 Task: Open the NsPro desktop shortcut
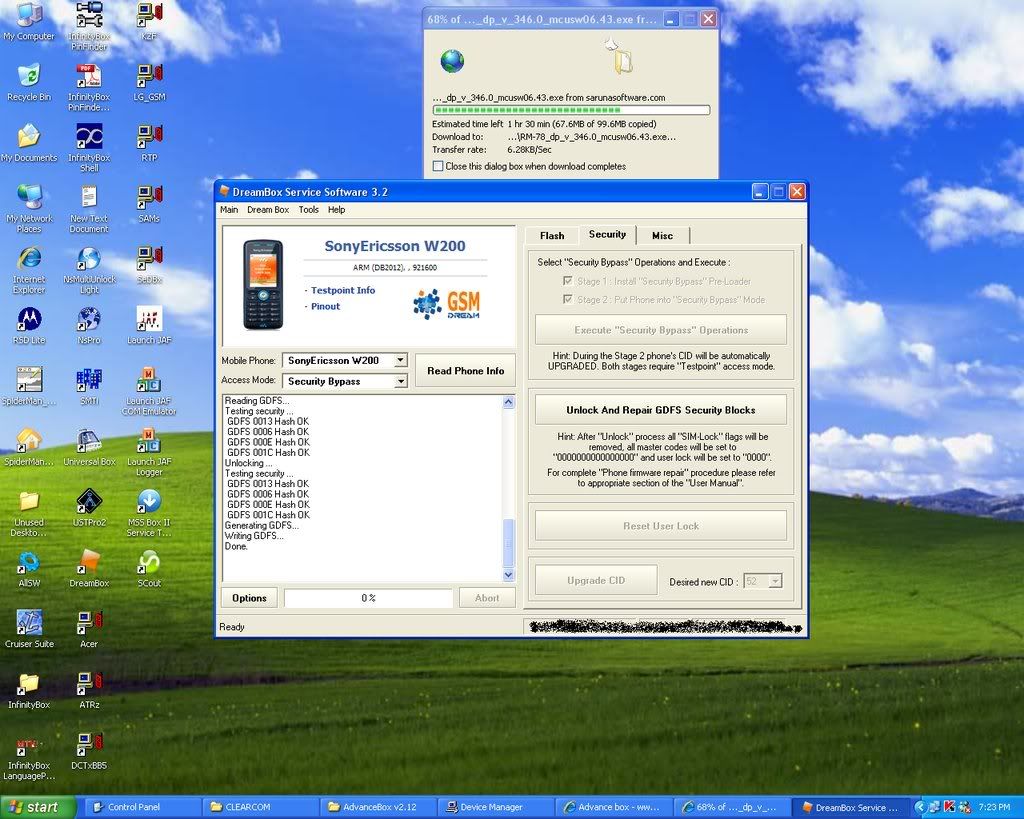(89, 325)
